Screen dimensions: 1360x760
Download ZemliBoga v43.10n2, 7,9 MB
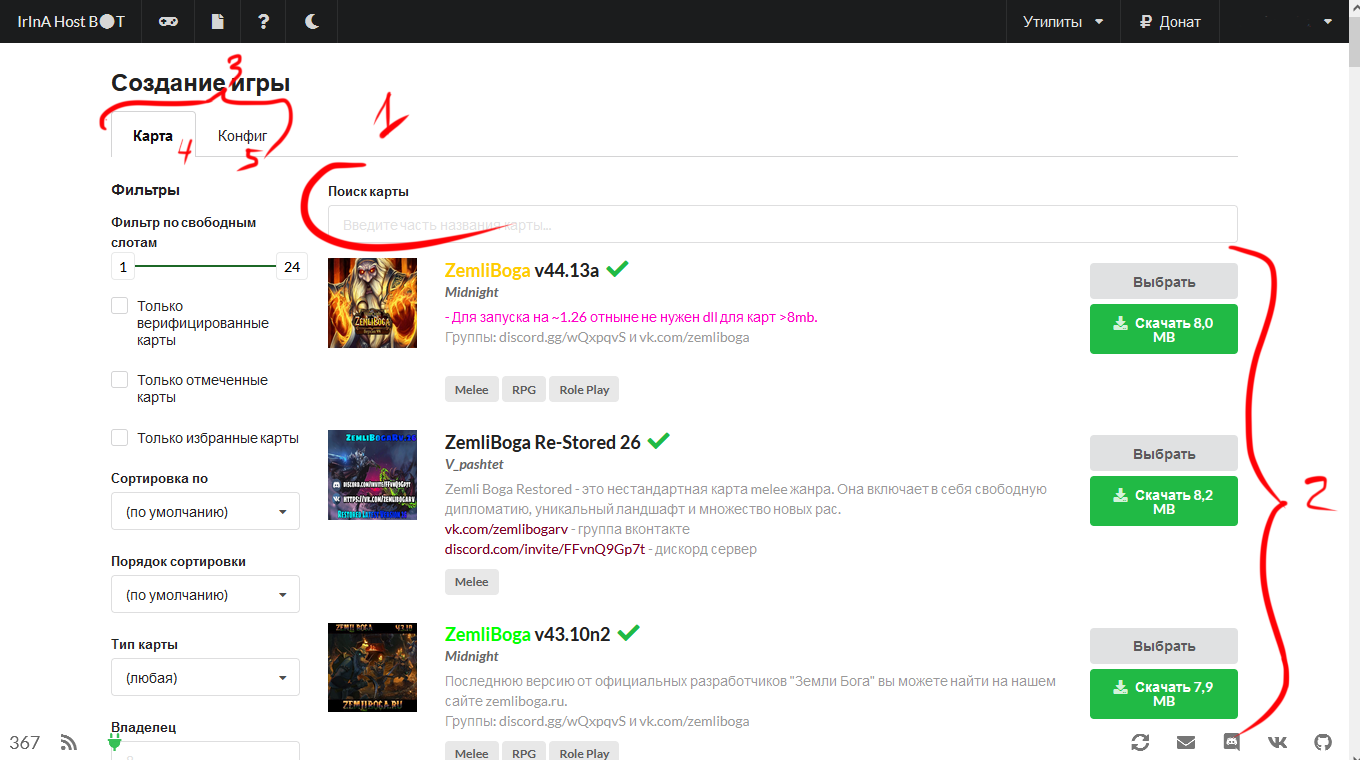pyautogui.click(x=1164, y=694)
